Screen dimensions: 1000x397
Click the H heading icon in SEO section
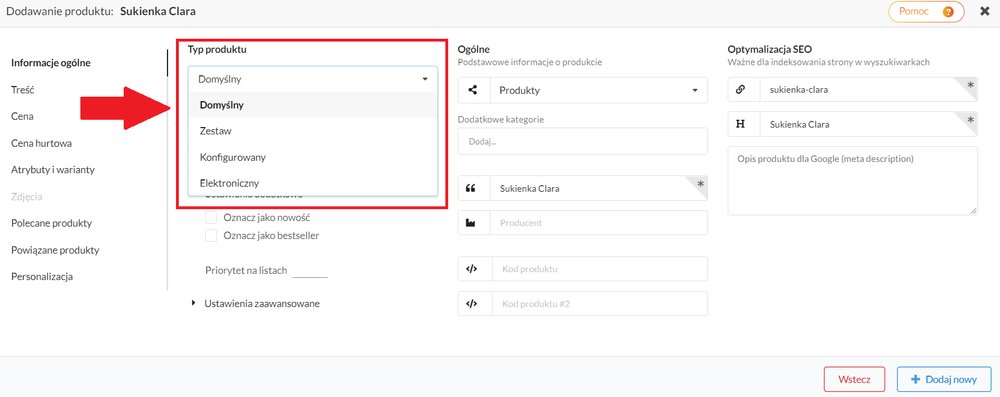tap(740, 124)
